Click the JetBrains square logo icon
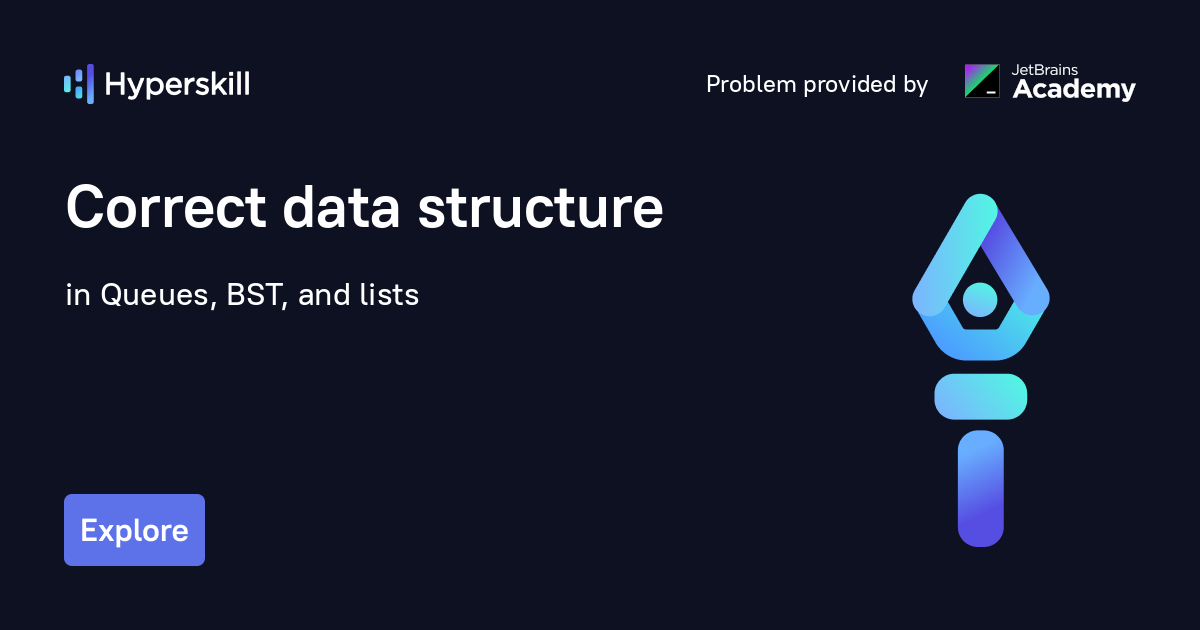 [x=981, y=81]
